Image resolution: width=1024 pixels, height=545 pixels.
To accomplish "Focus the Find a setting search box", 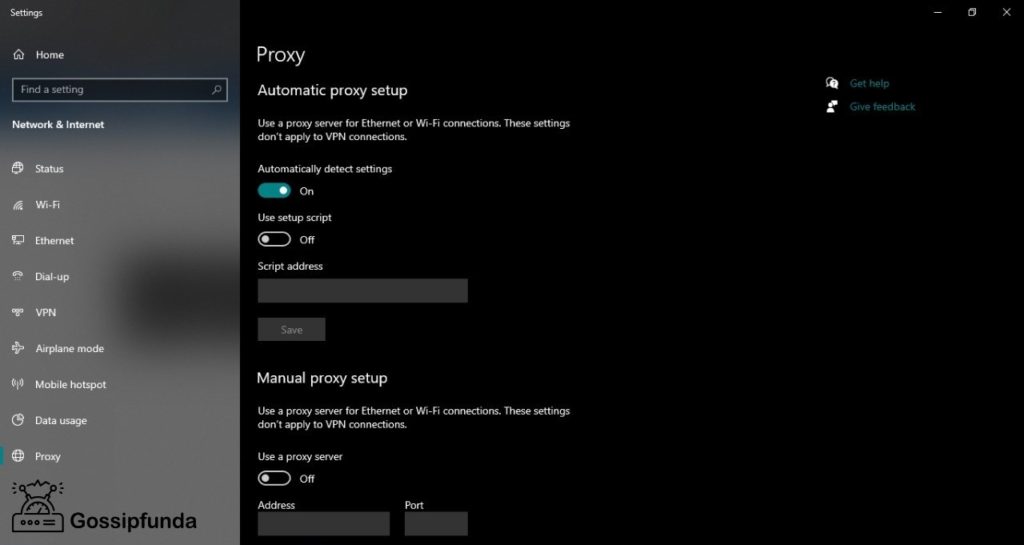I will click(x=120, y=90).
